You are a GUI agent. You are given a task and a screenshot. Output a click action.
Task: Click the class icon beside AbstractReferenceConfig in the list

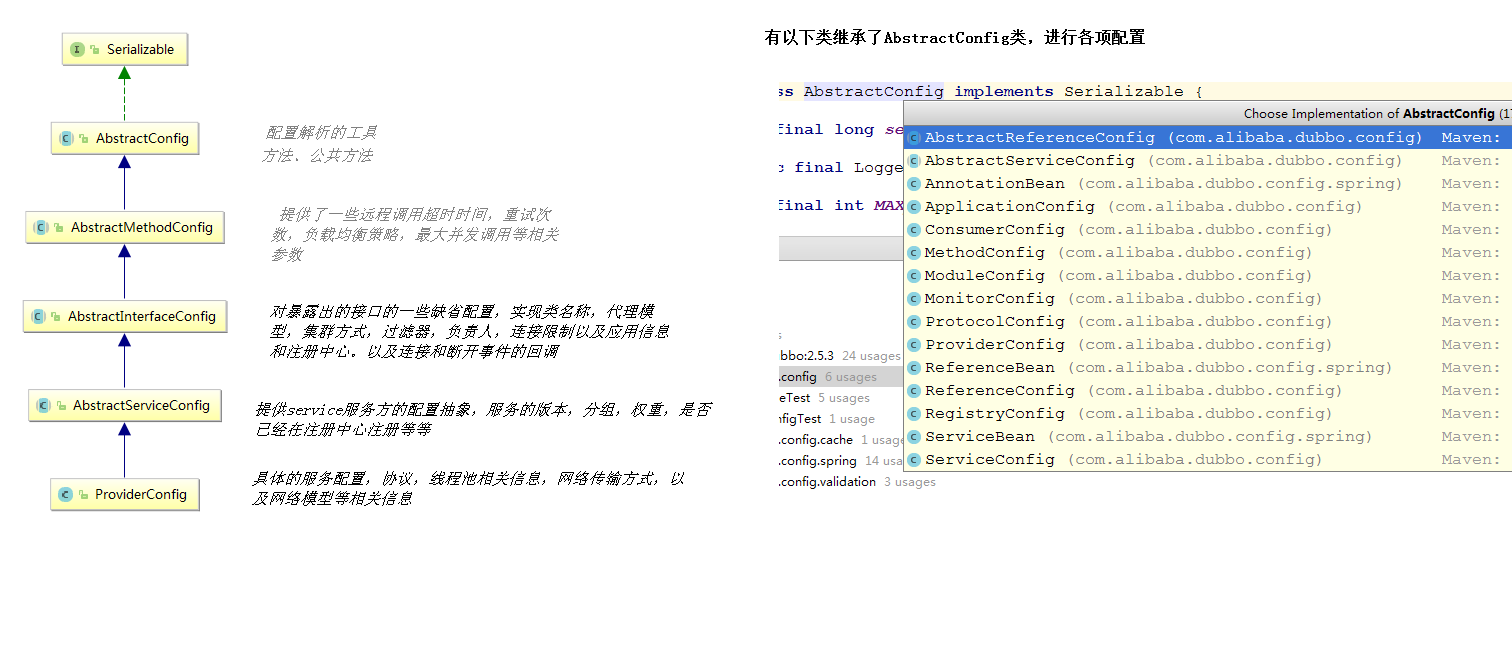click(913, 138)
